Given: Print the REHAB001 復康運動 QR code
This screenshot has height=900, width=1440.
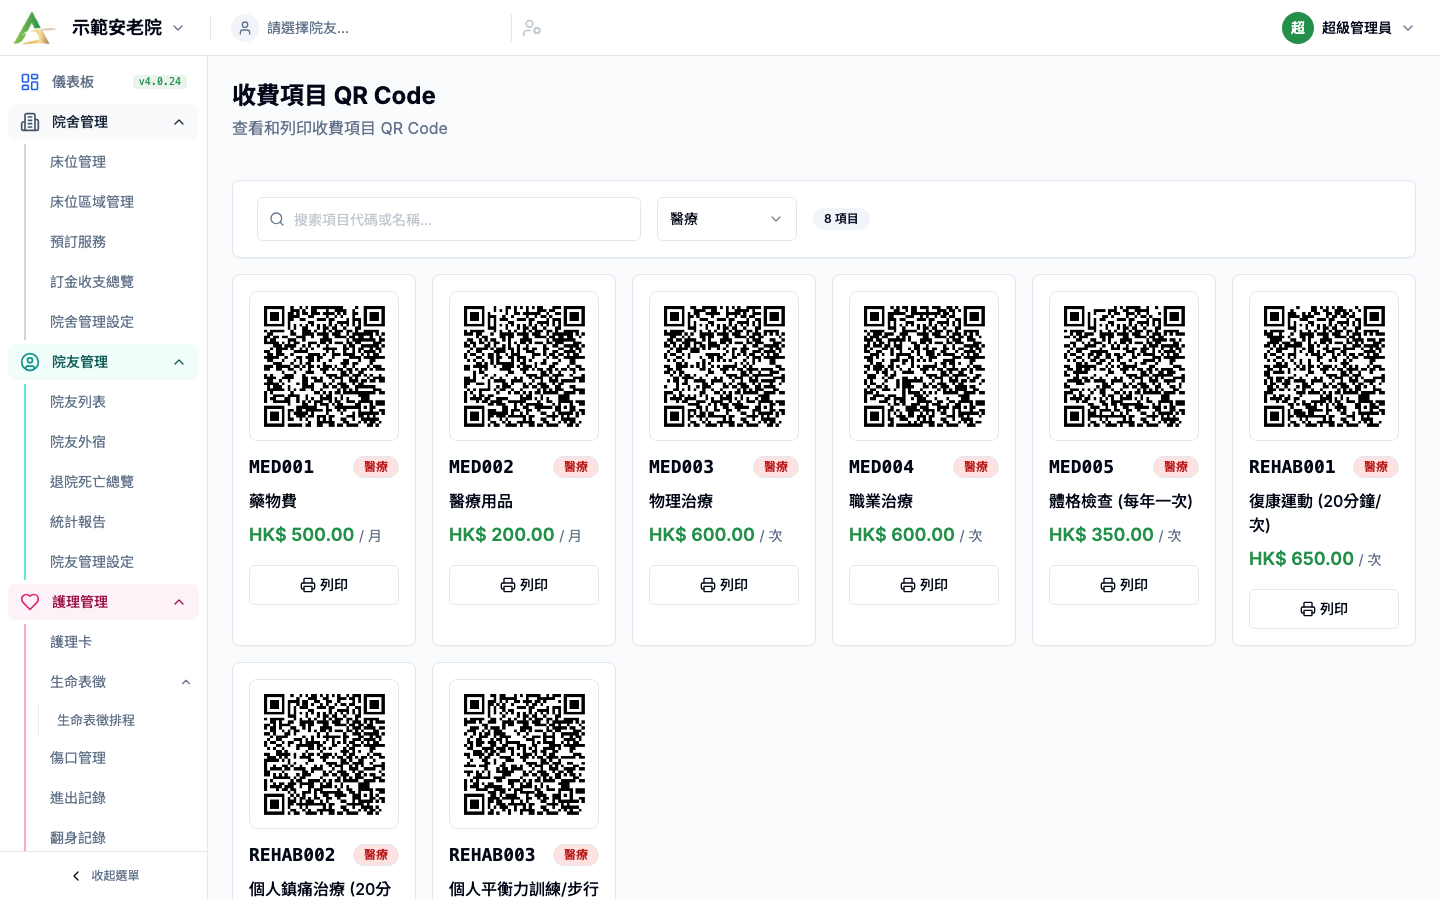Looking at the screenshot, I should pos(1324,609).
